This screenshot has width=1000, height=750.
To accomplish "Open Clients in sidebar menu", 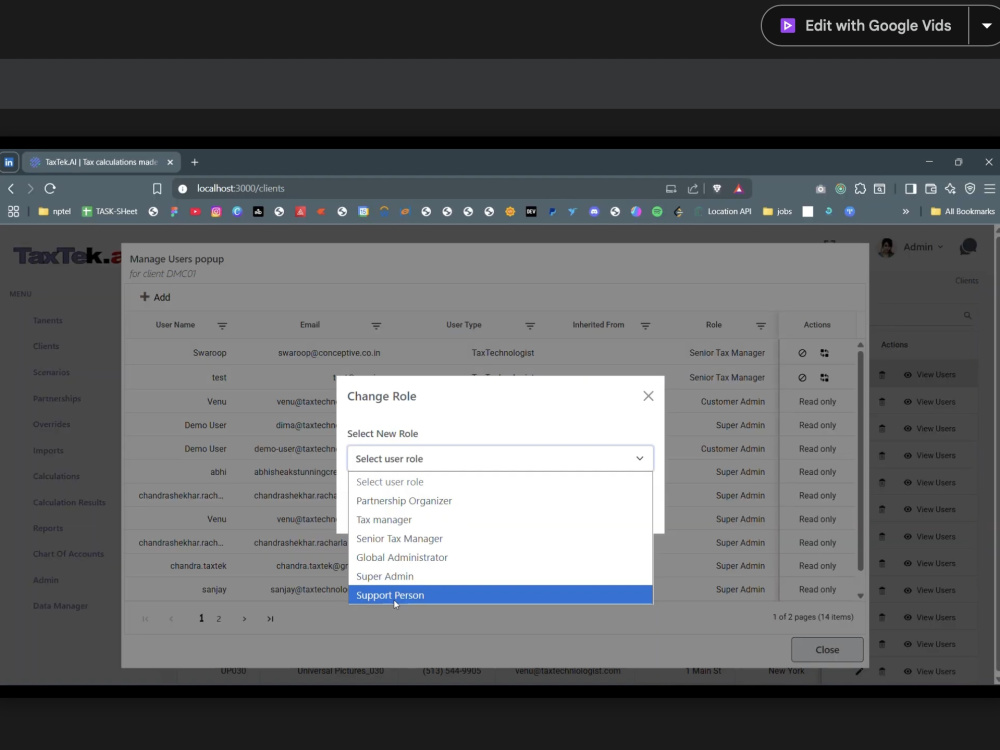I will click(x=46, y=346).
